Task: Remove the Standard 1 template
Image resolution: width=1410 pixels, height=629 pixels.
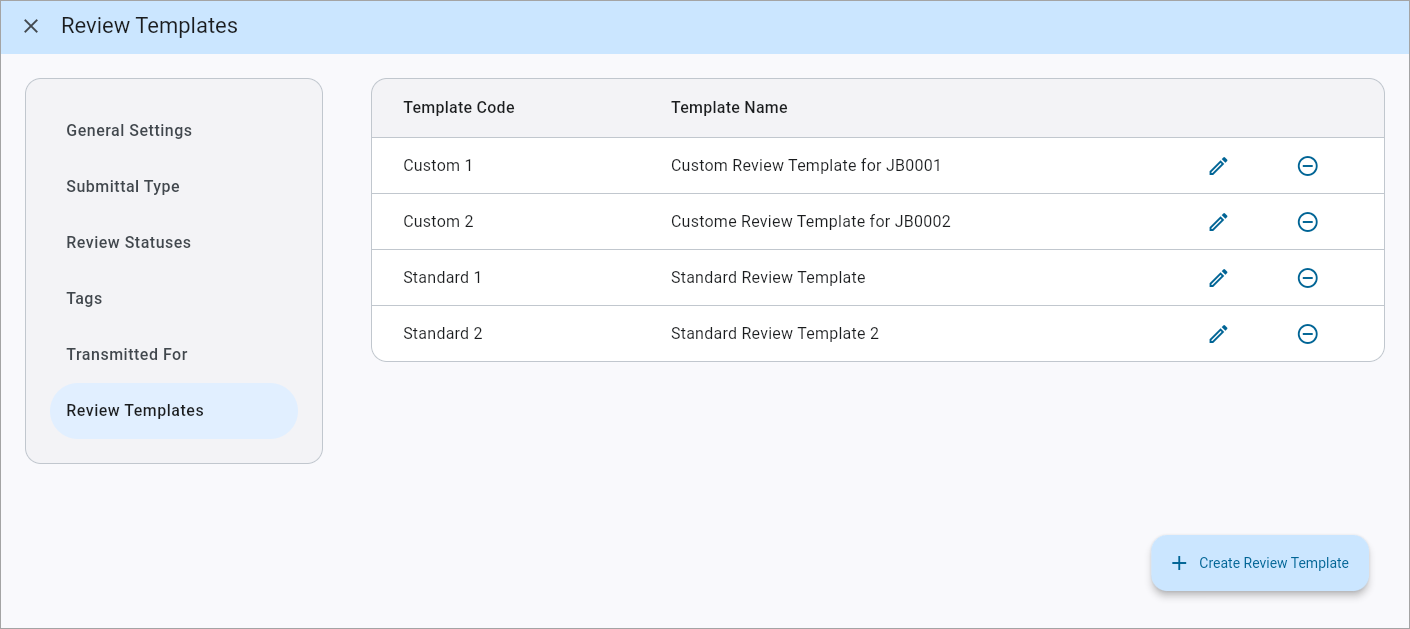Action: [1308, 277]
